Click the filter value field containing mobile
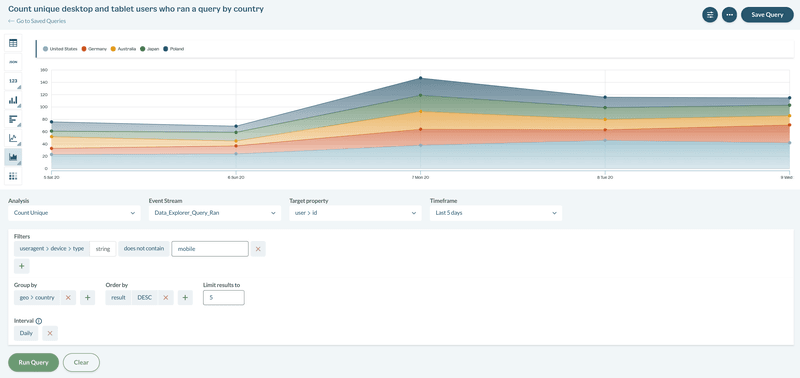The image size is (800, 378). tap(210, 249)
